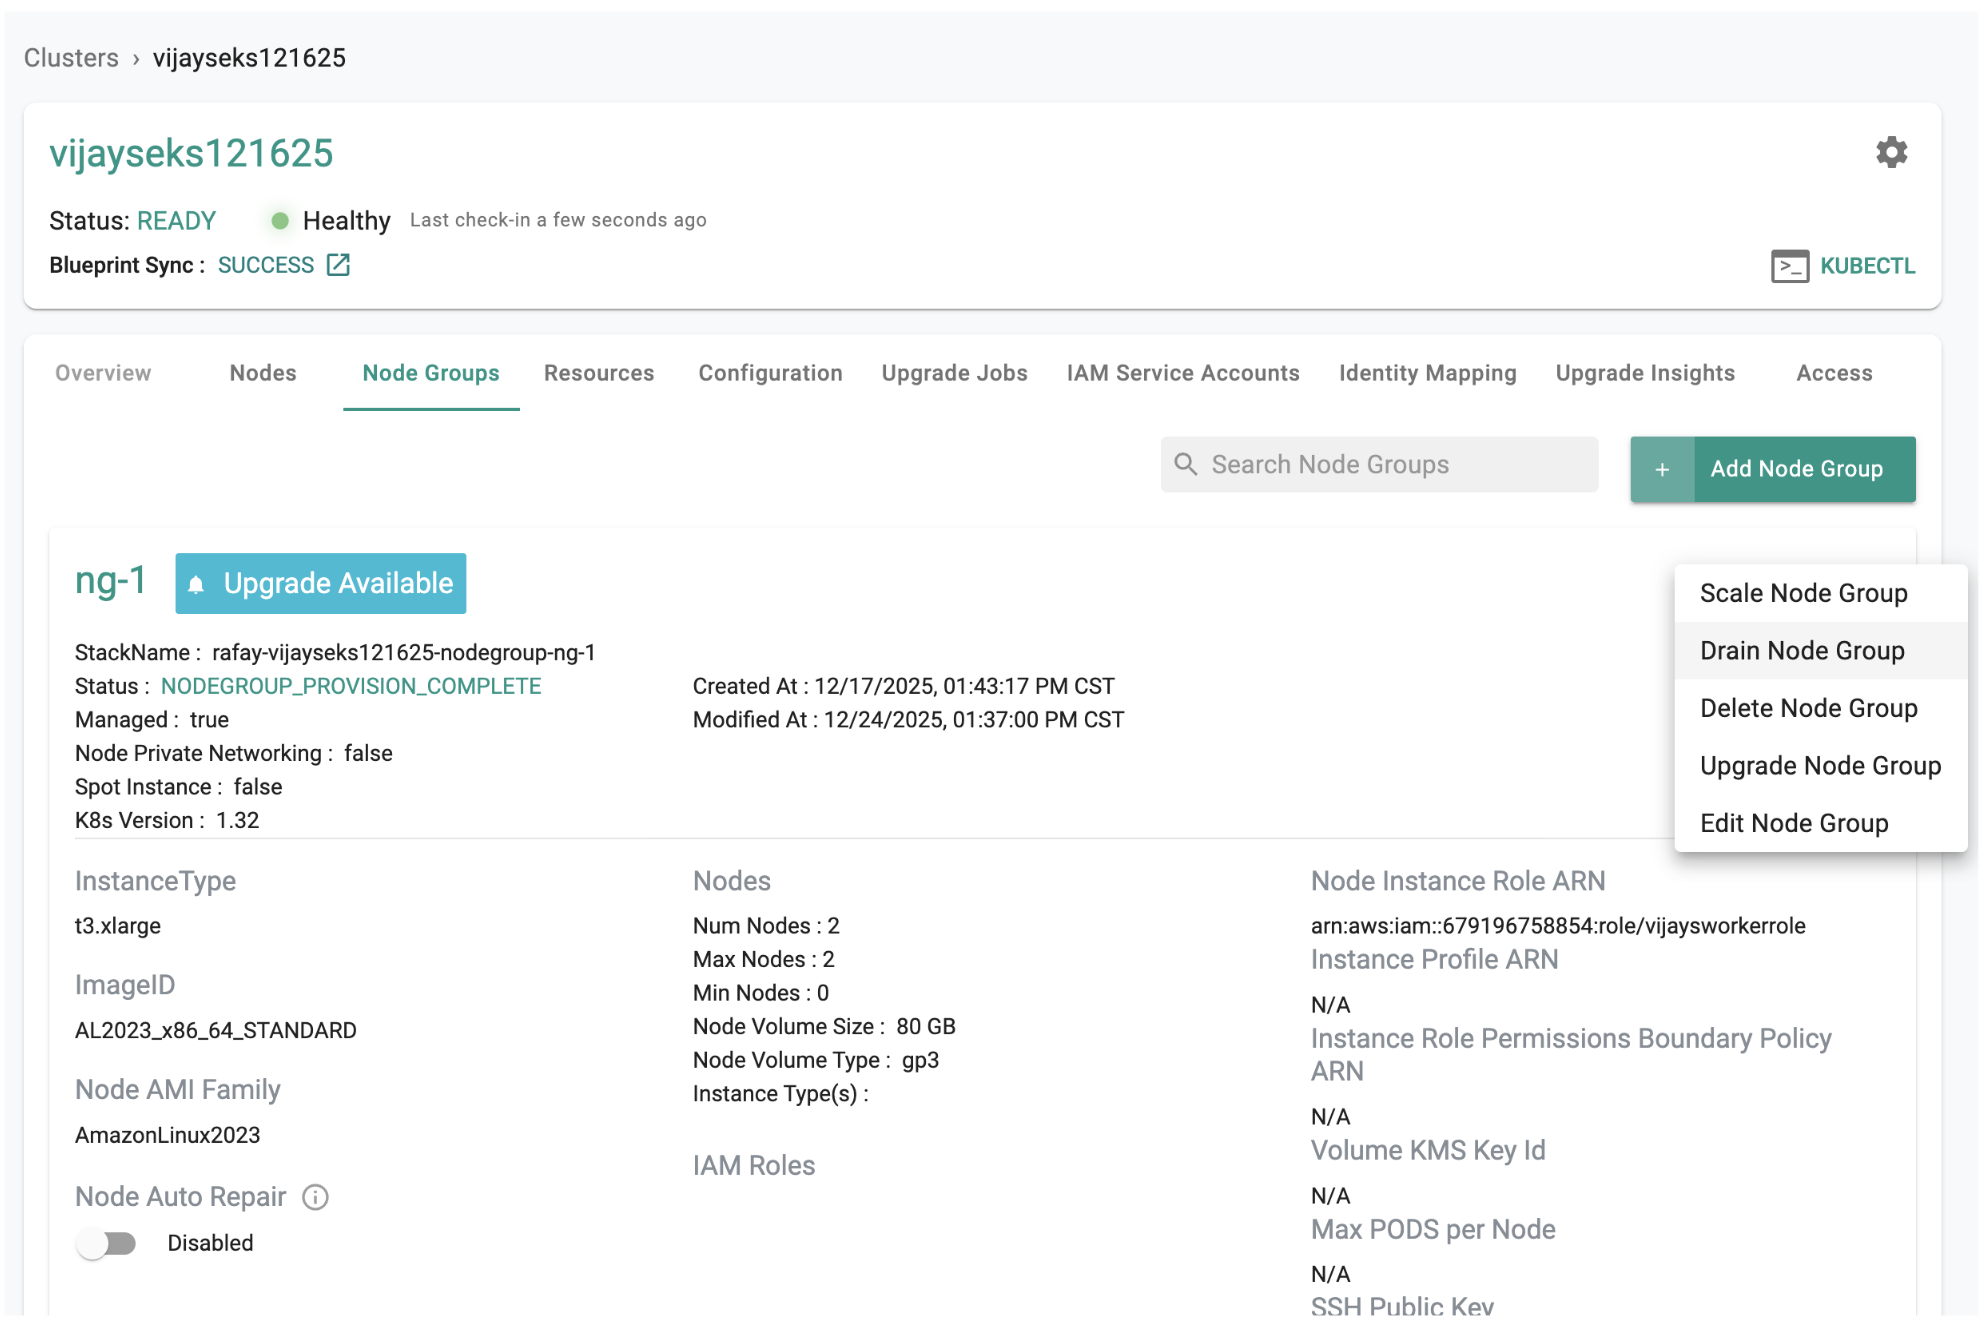Switch to the Nodes tab

[x=263, y=373]
